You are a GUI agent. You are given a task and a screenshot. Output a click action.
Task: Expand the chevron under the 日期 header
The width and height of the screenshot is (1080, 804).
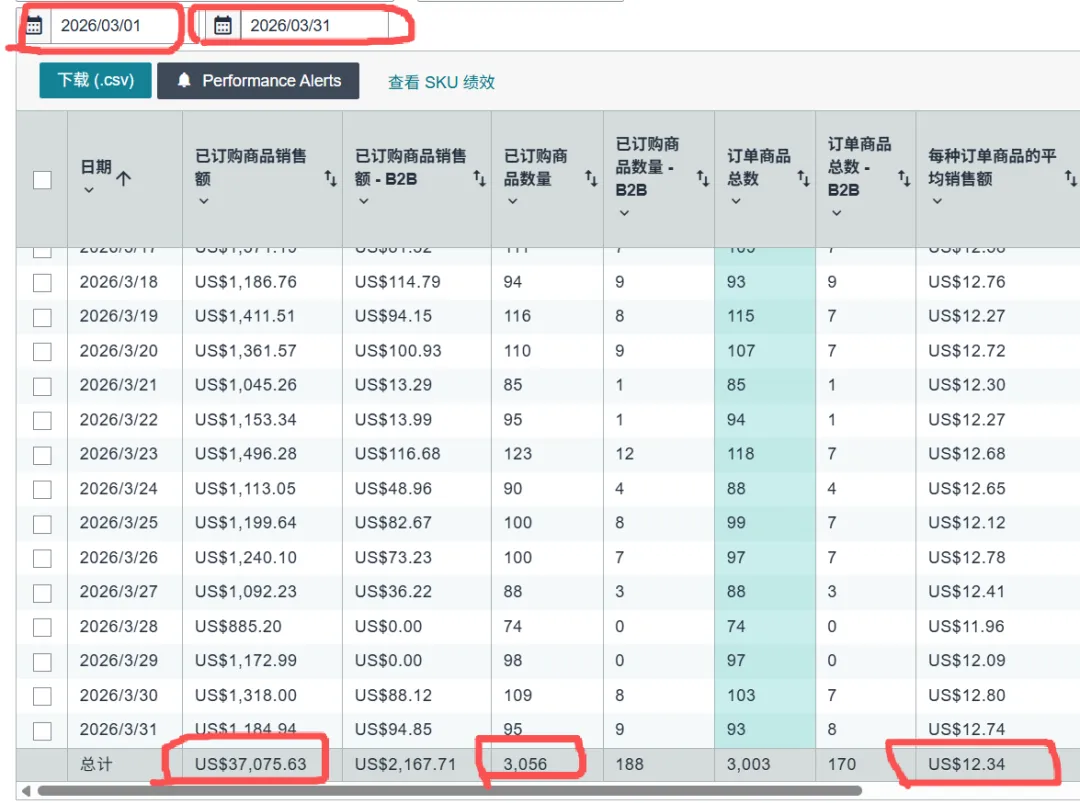click(x=88, y=190)
